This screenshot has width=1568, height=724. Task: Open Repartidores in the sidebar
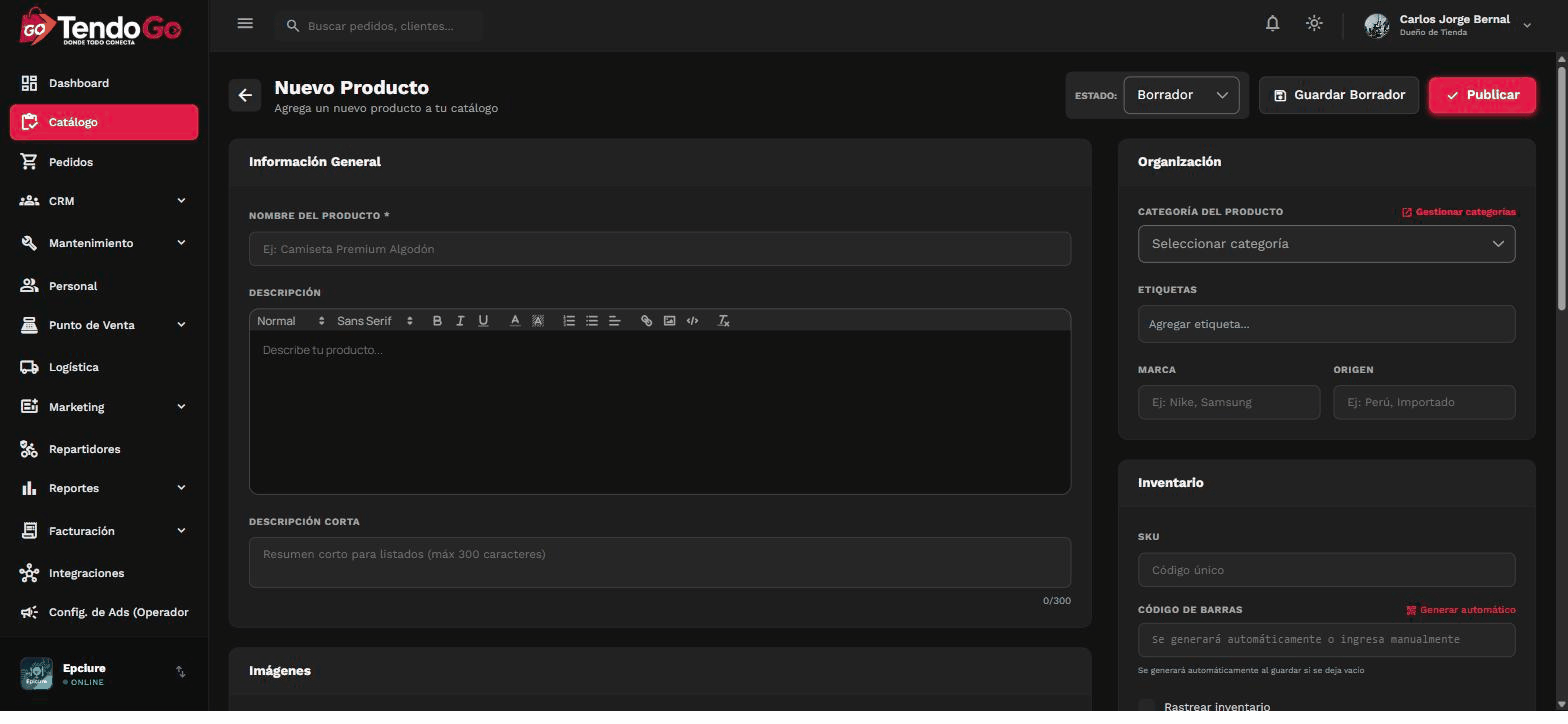pyautogui.click(x=104, y=449)
